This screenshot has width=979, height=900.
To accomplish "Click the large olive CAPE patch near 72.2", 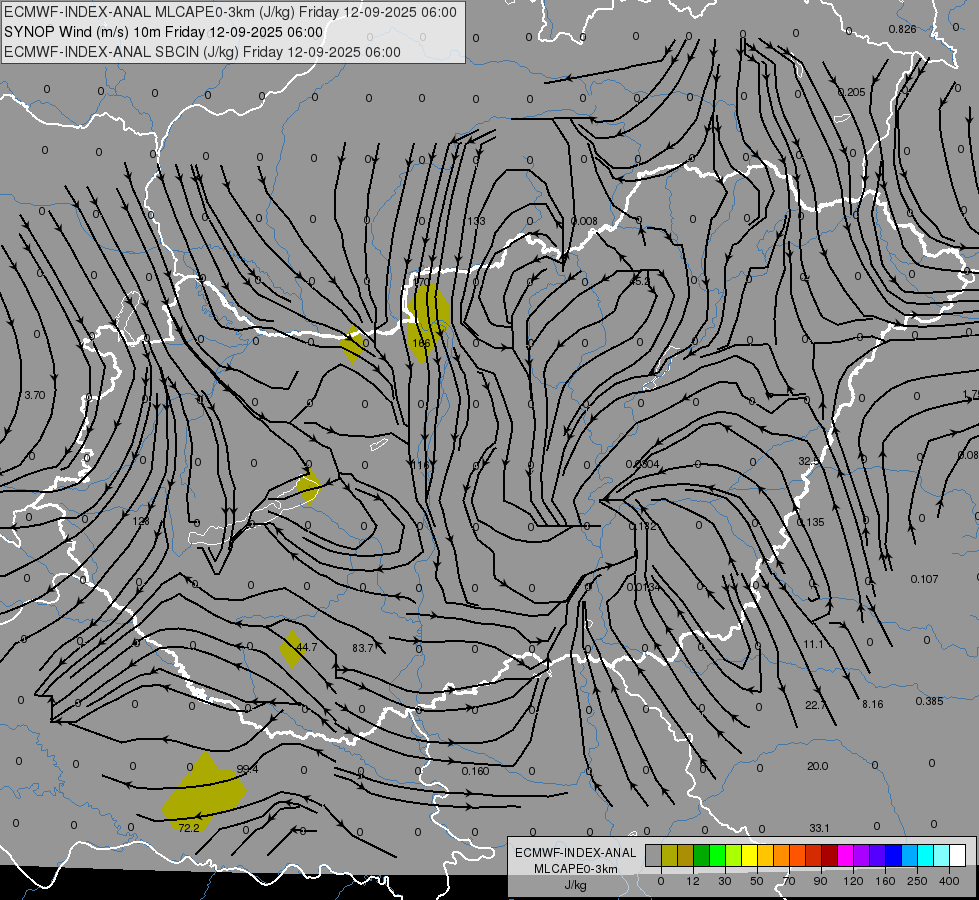I will tap(204, 792).
